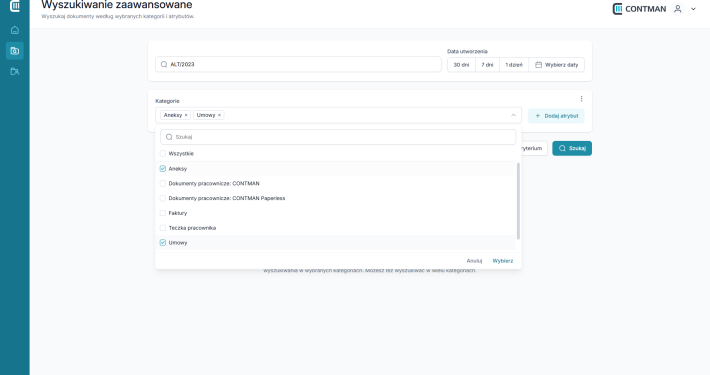Select the 7 dni date filter
The height and width of the screenshot is (375, 710).
pos(487,65)
